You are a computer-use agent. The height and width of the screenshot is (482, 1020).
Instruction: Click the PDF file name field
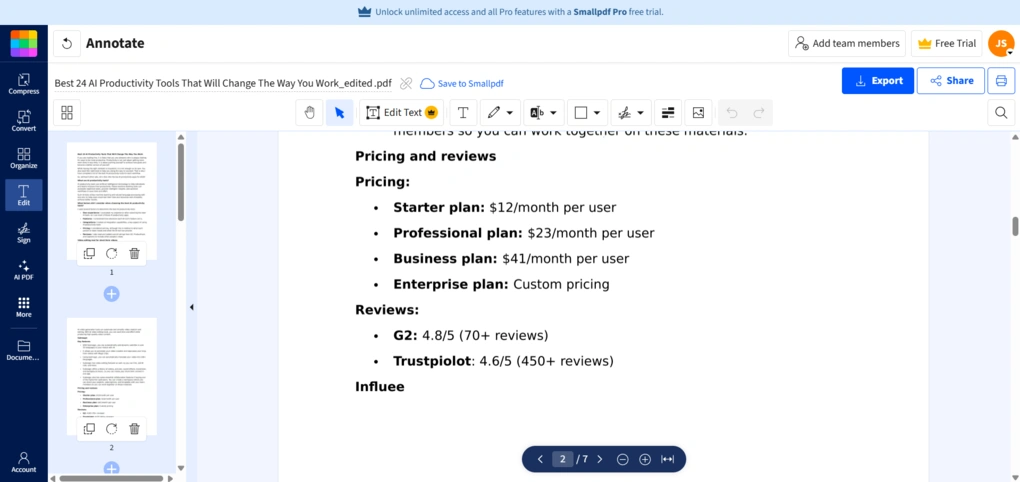click(223, 83)
